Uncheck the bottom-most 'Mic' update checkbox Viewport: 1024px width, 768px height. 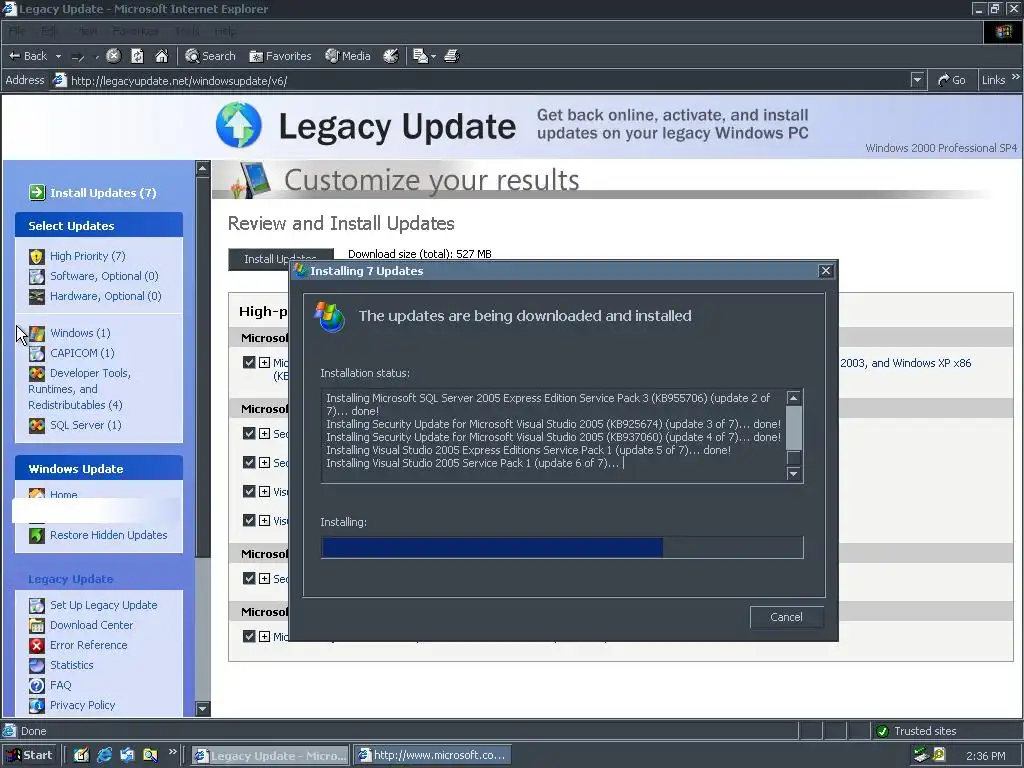[249, 636]
